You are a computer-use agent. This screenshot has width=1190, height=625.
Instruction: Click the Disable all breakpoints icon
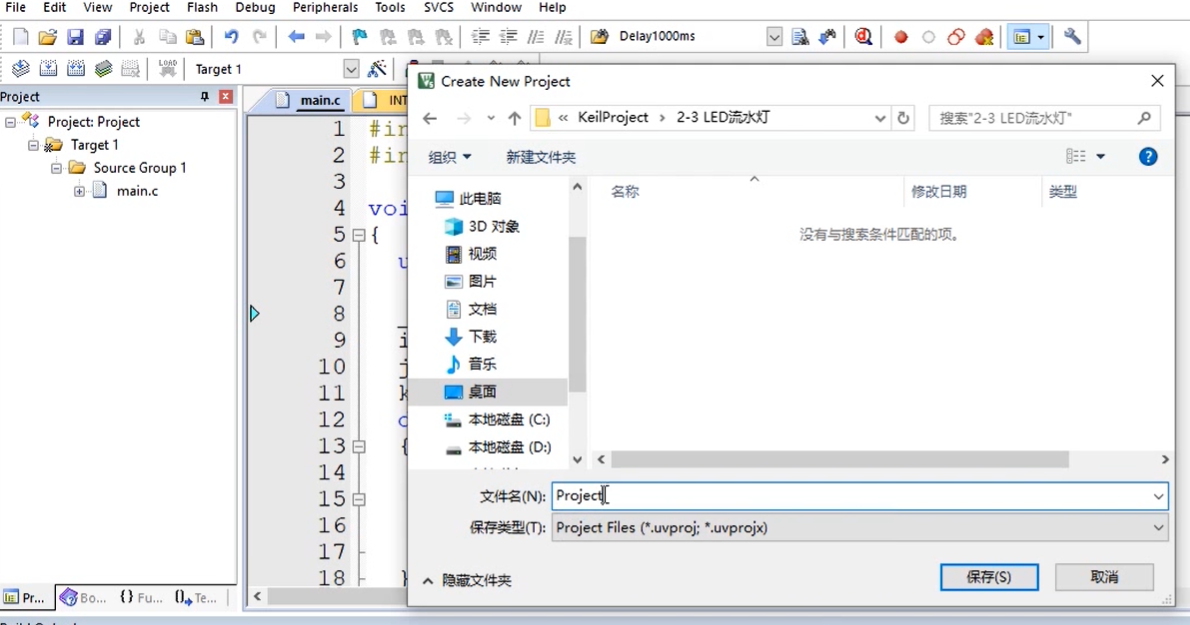coord(956,36)
